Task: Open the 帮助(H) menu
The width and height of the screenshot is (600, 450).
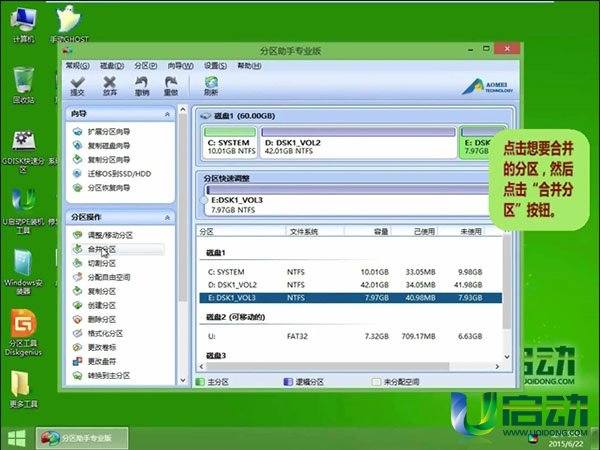Action: 249,66
